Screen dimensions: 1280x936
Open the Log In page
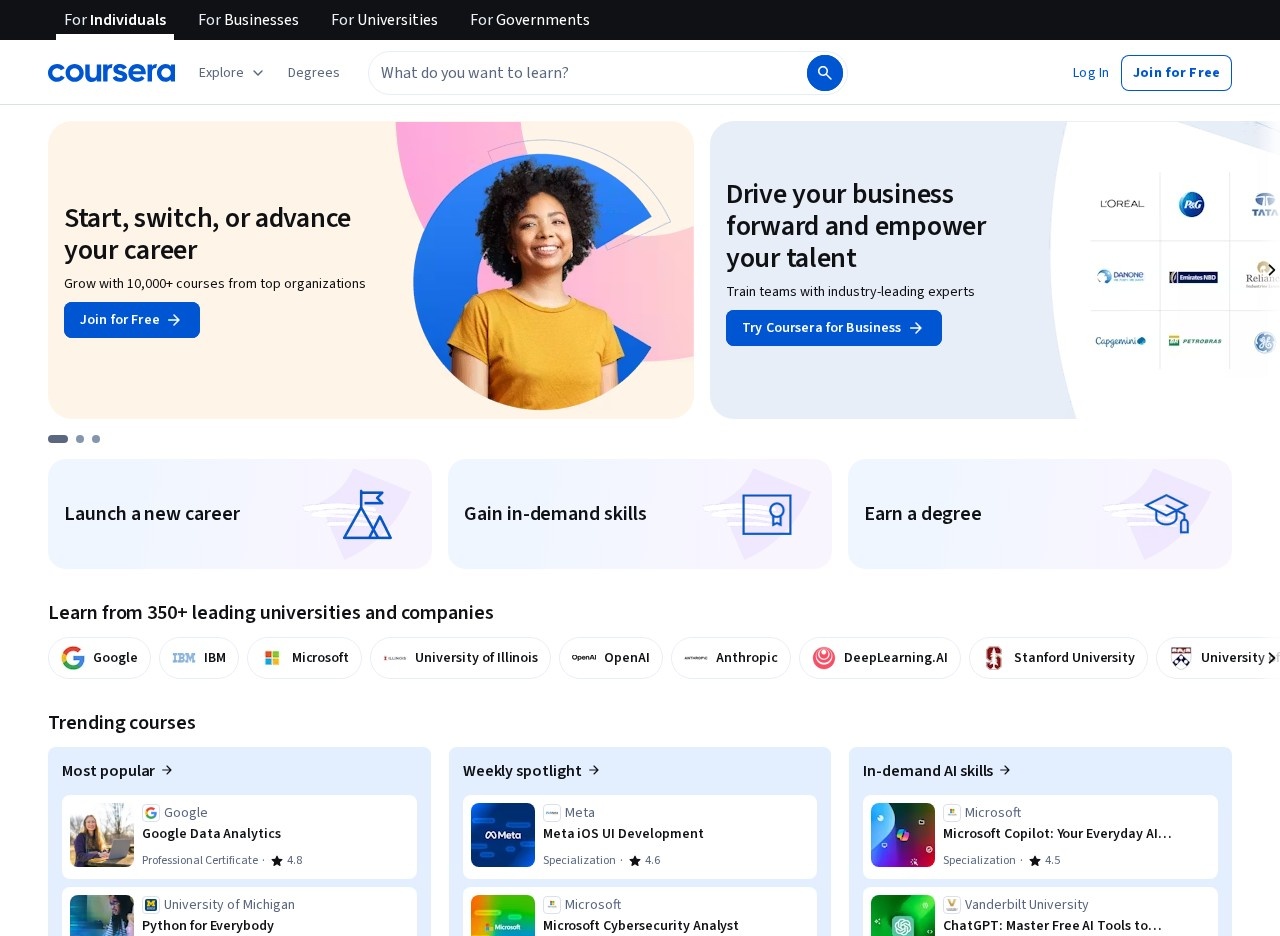click(x=1090, y=72)
